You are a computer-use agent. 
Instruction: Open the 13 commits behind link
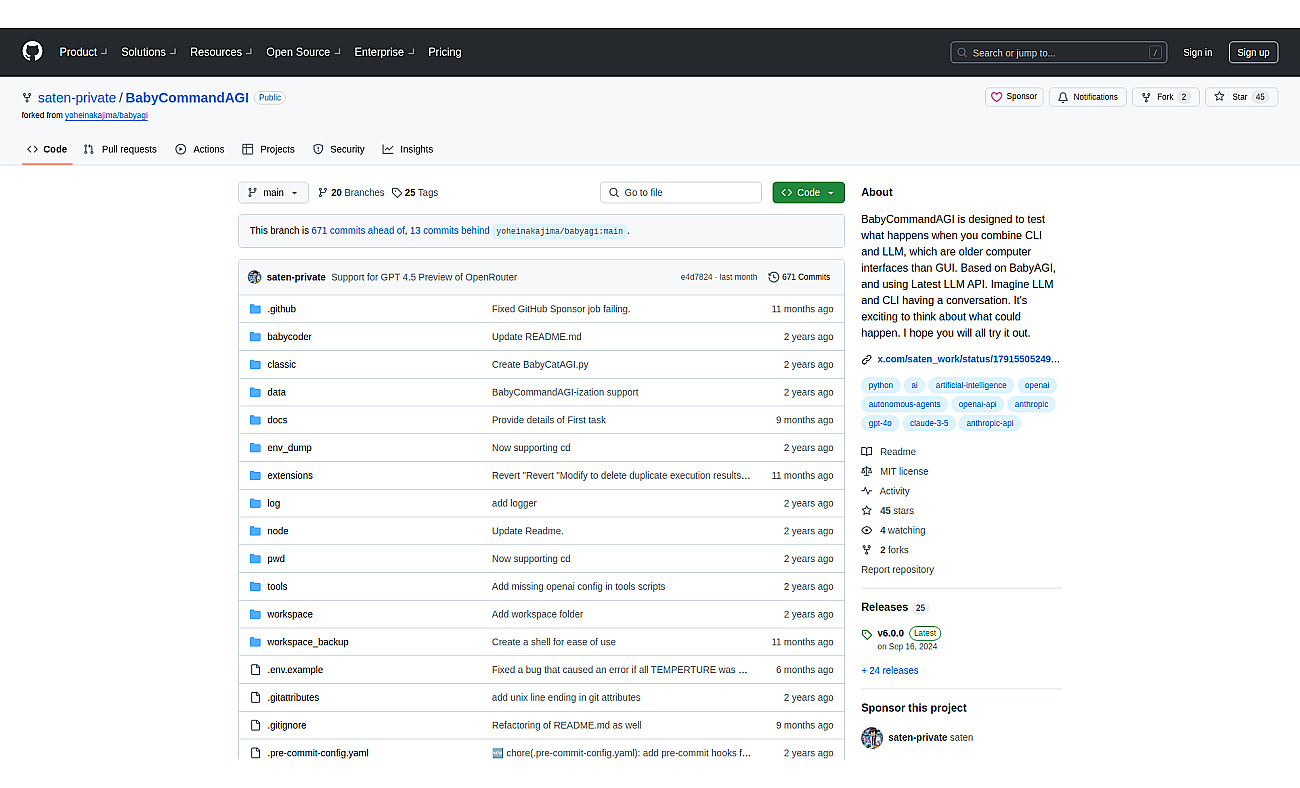(450, 231)
